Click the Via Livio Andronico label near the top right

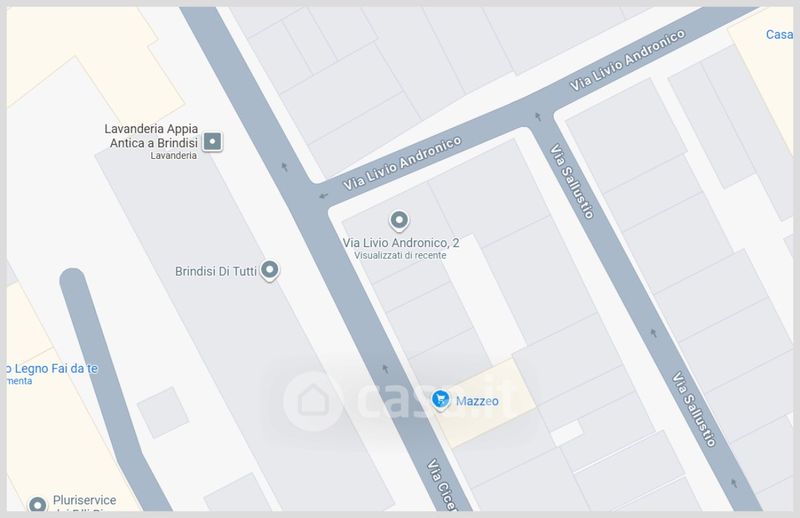[627, 60]
